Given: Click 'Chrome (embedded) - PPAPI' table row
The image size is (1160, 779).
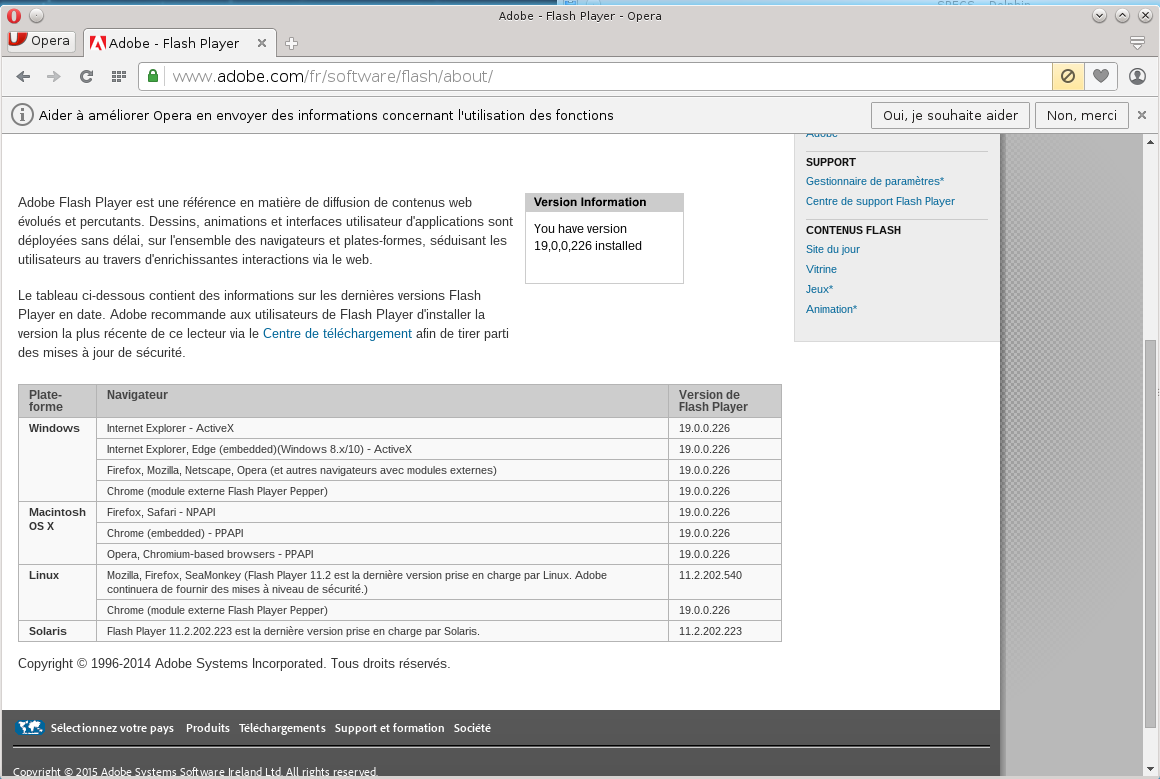Looking at the screenshot, I should tap(382, 533).
